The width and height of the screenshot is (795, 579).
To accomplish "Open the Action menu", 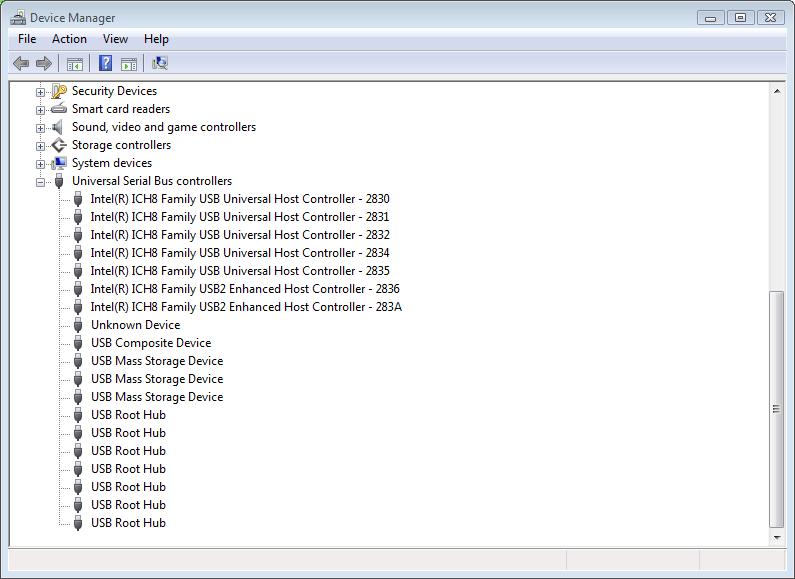I will coord(69,39).
